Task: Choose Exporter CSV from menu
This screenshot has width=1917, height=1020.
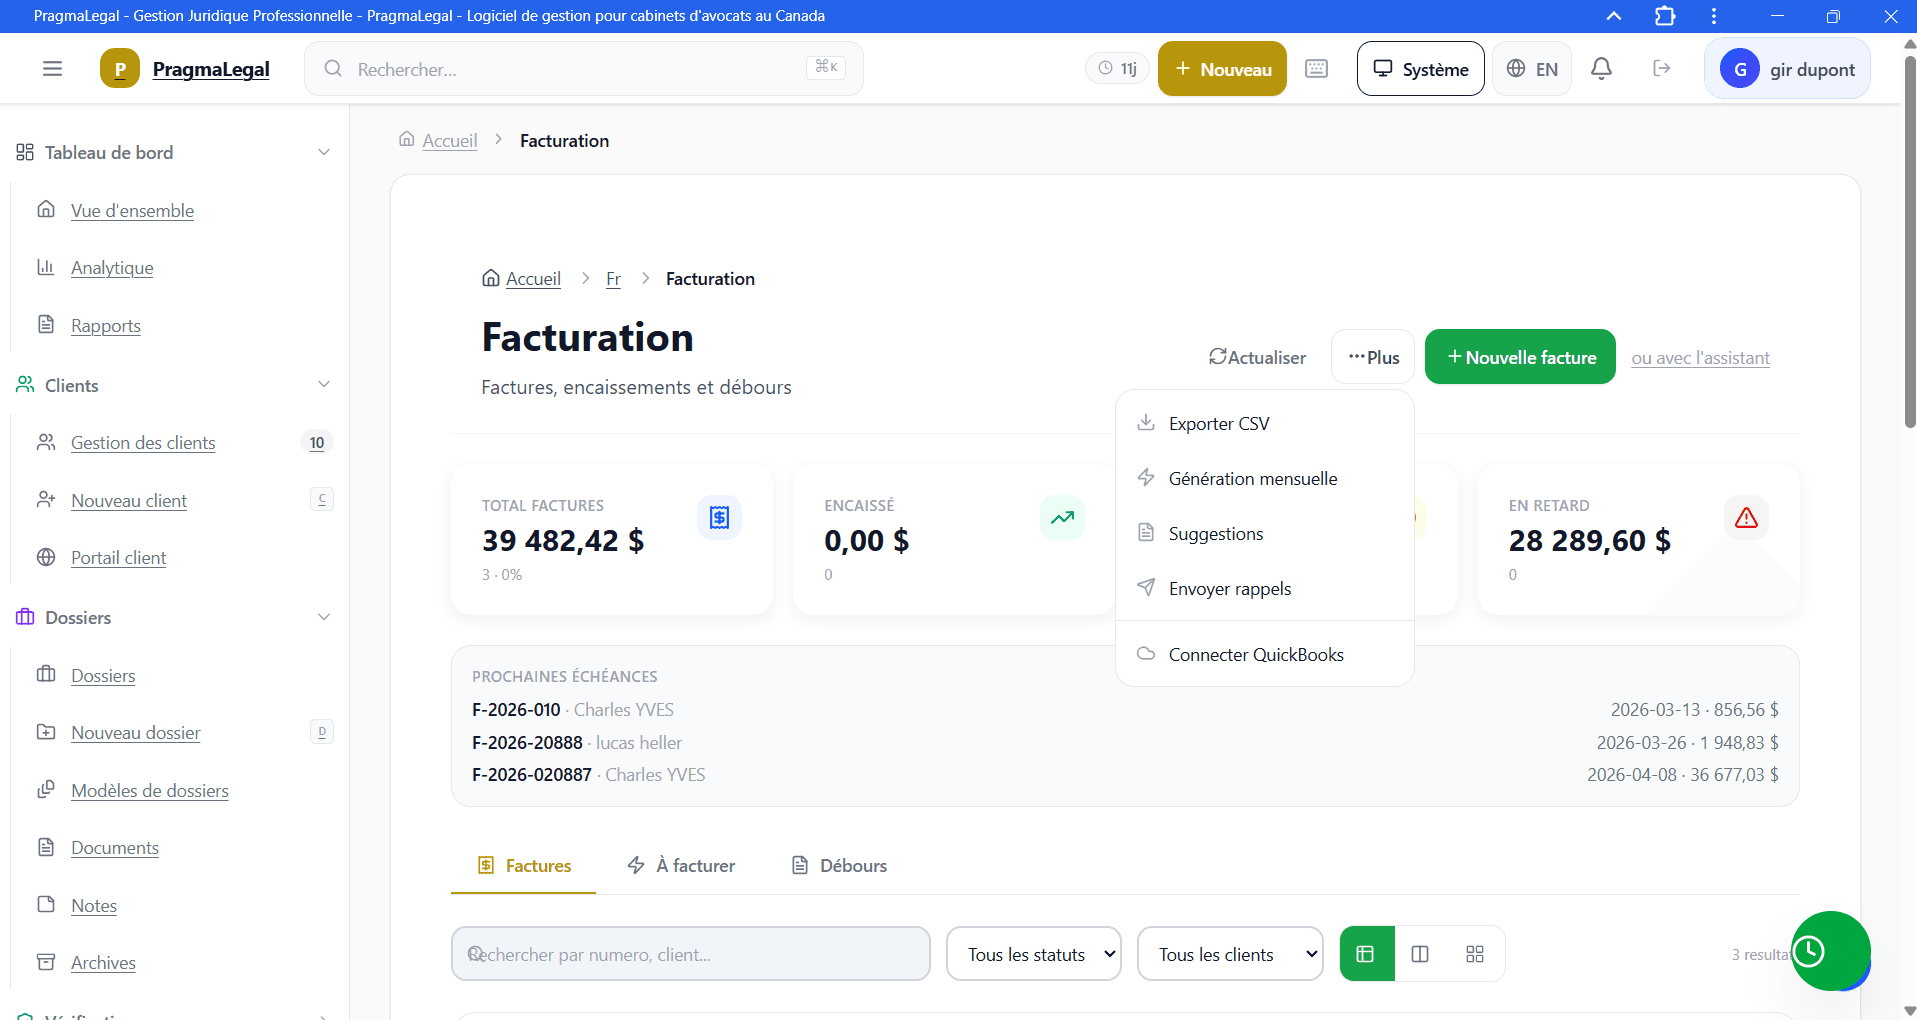Action: [1265, 424]
